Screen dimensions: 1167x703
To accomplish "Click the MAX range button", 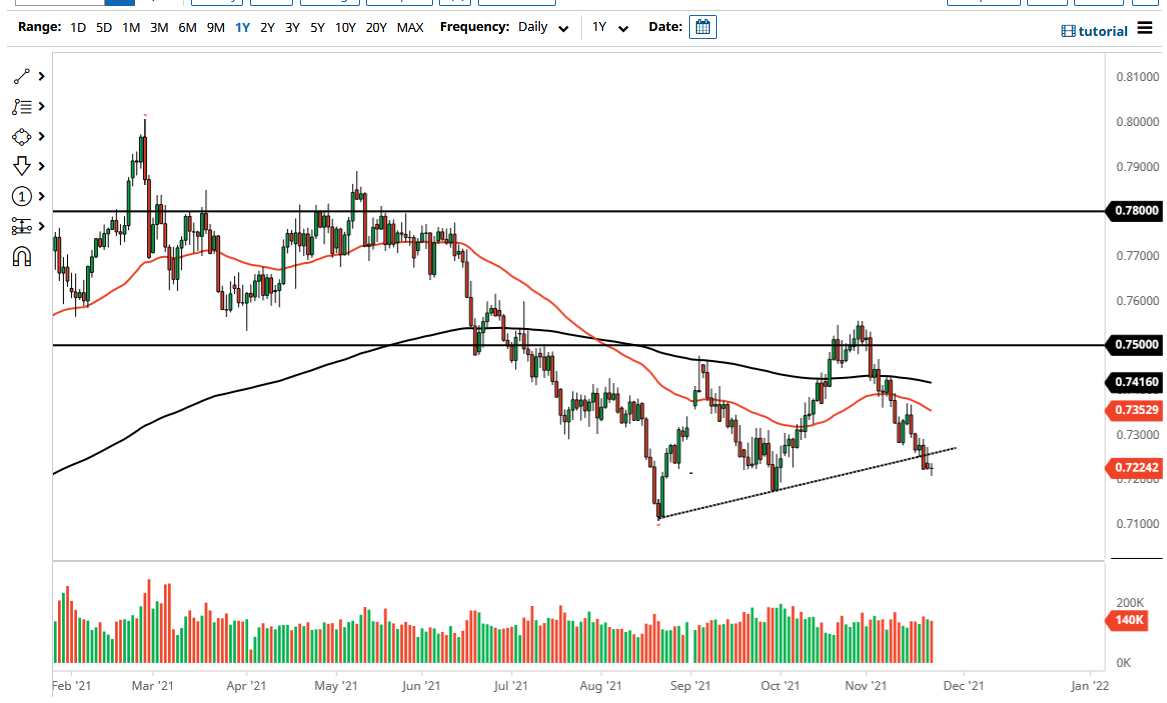I will point(410,27).
